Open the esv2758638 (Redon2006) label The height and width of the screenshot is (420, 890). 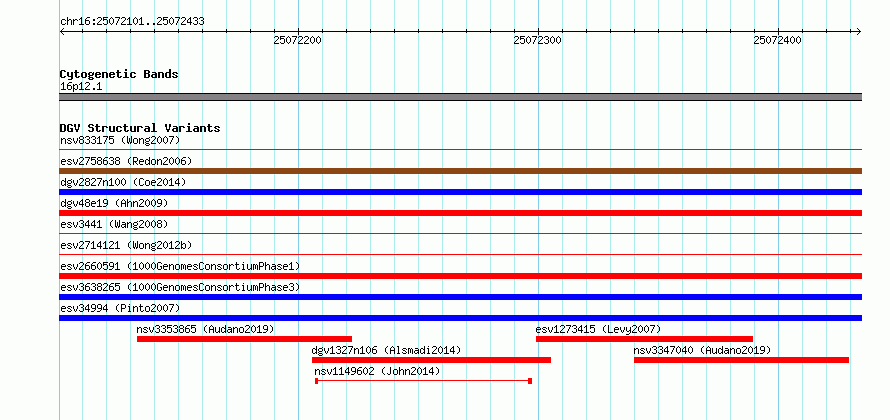pos(126,161)
